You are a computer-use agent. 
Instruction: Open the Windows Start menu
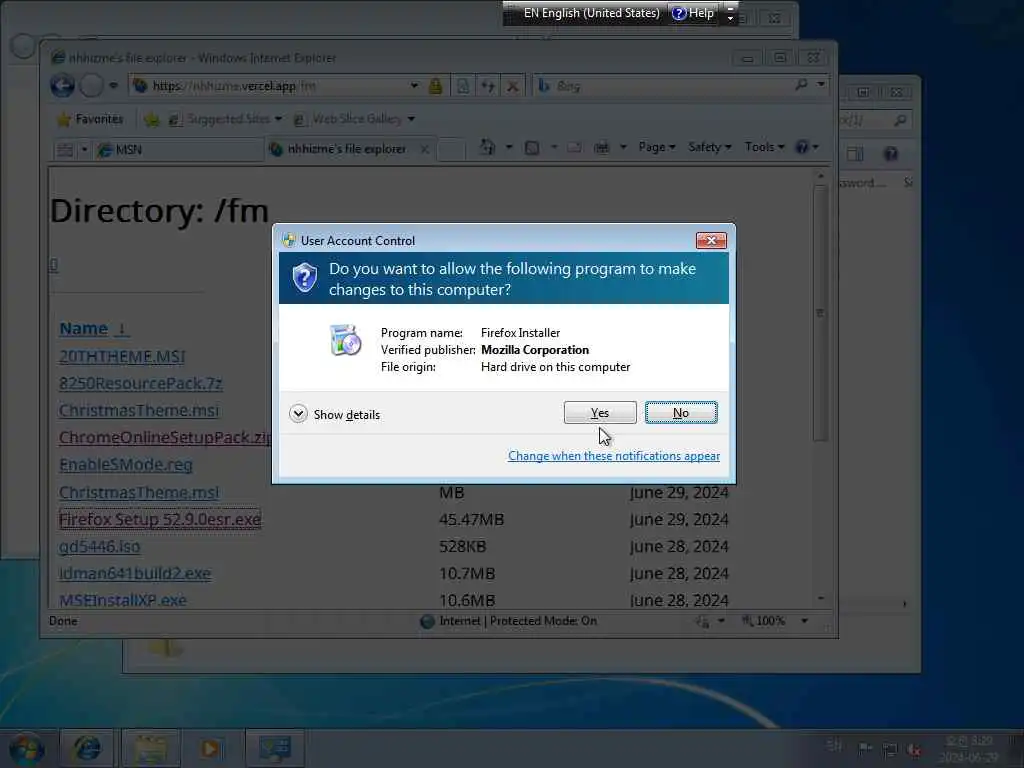pyautogui.click(x=26, y=748)
